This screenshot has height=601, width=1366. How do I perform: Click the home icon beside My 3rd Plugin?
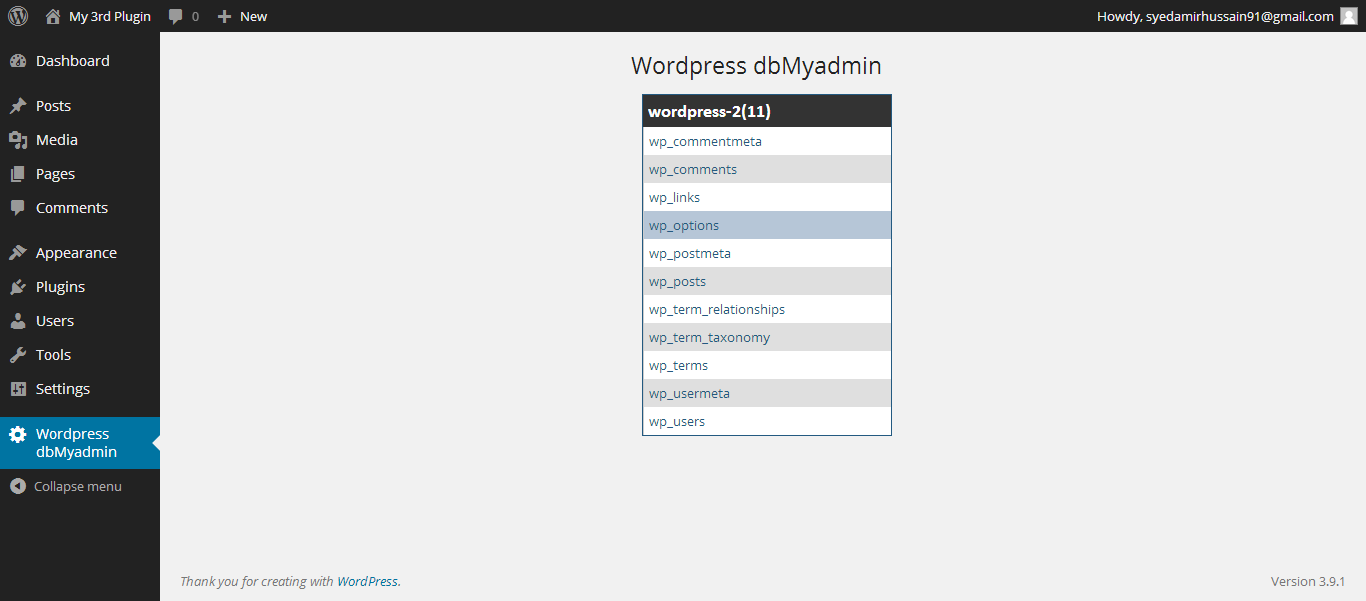pyautogui.click(x=53, y=16)
